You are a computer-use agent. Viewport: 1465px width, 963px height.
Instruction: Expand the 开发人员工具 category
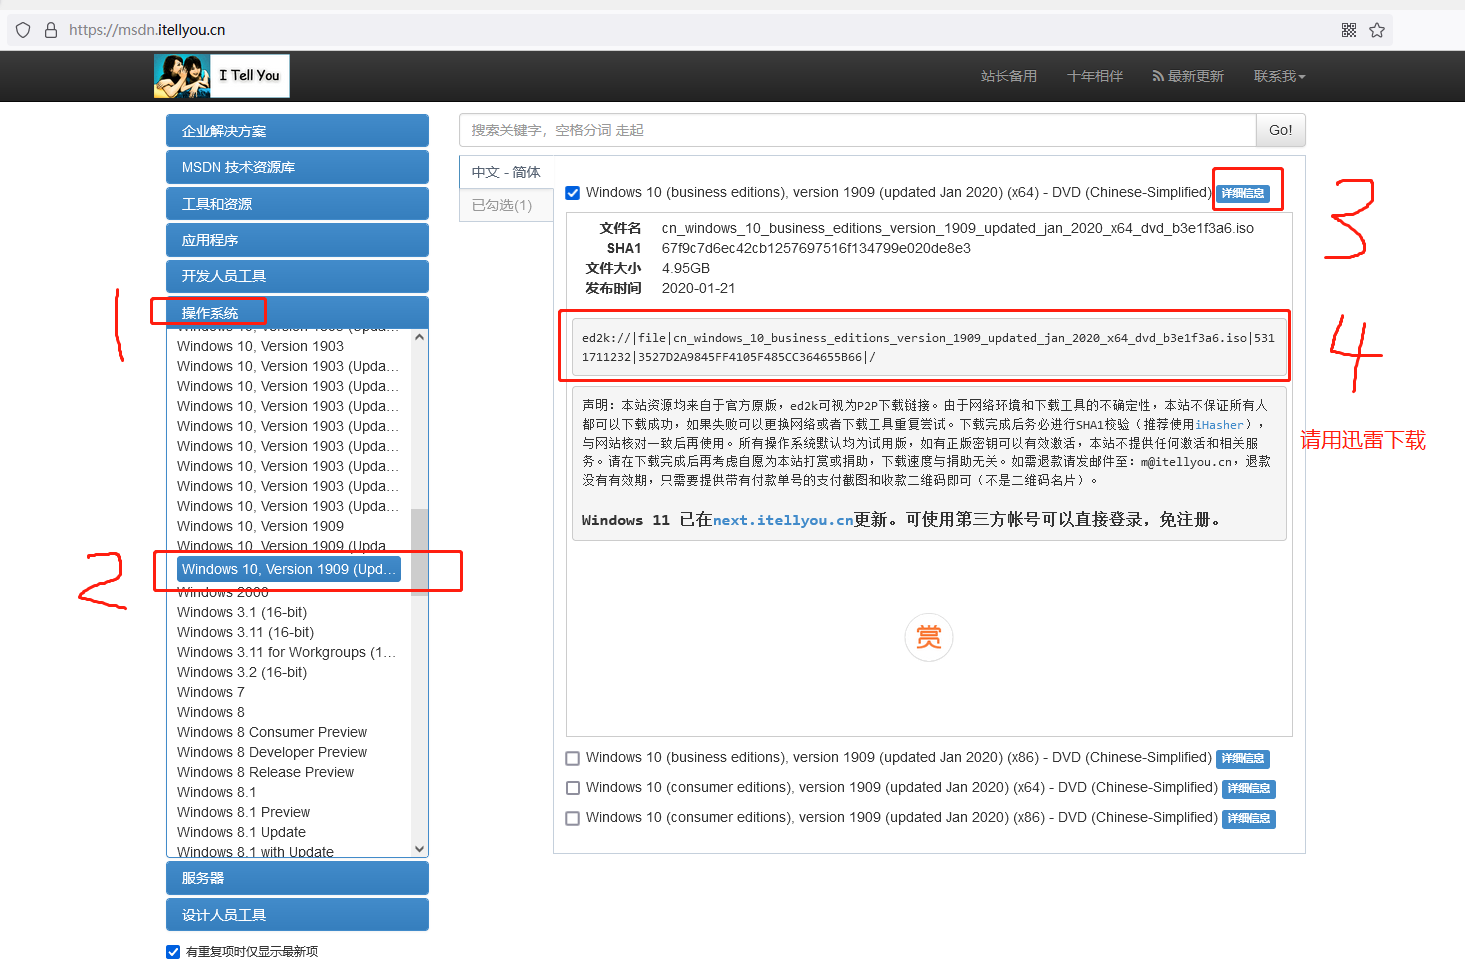297,276
